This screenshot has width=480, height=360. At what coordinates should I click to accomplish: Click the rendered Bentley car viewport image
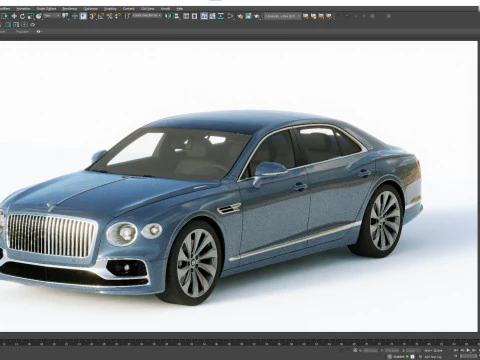(239, 186)
